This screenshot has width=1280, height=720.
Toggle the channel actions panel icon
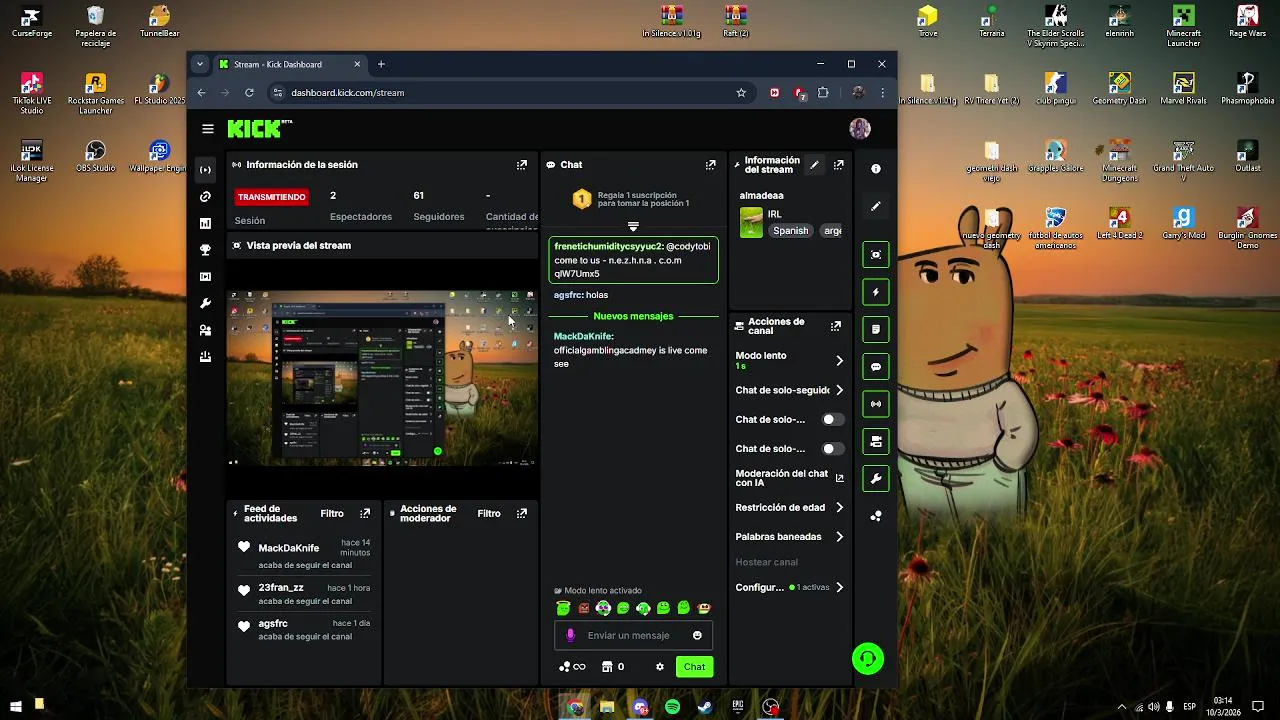point(876,441)
